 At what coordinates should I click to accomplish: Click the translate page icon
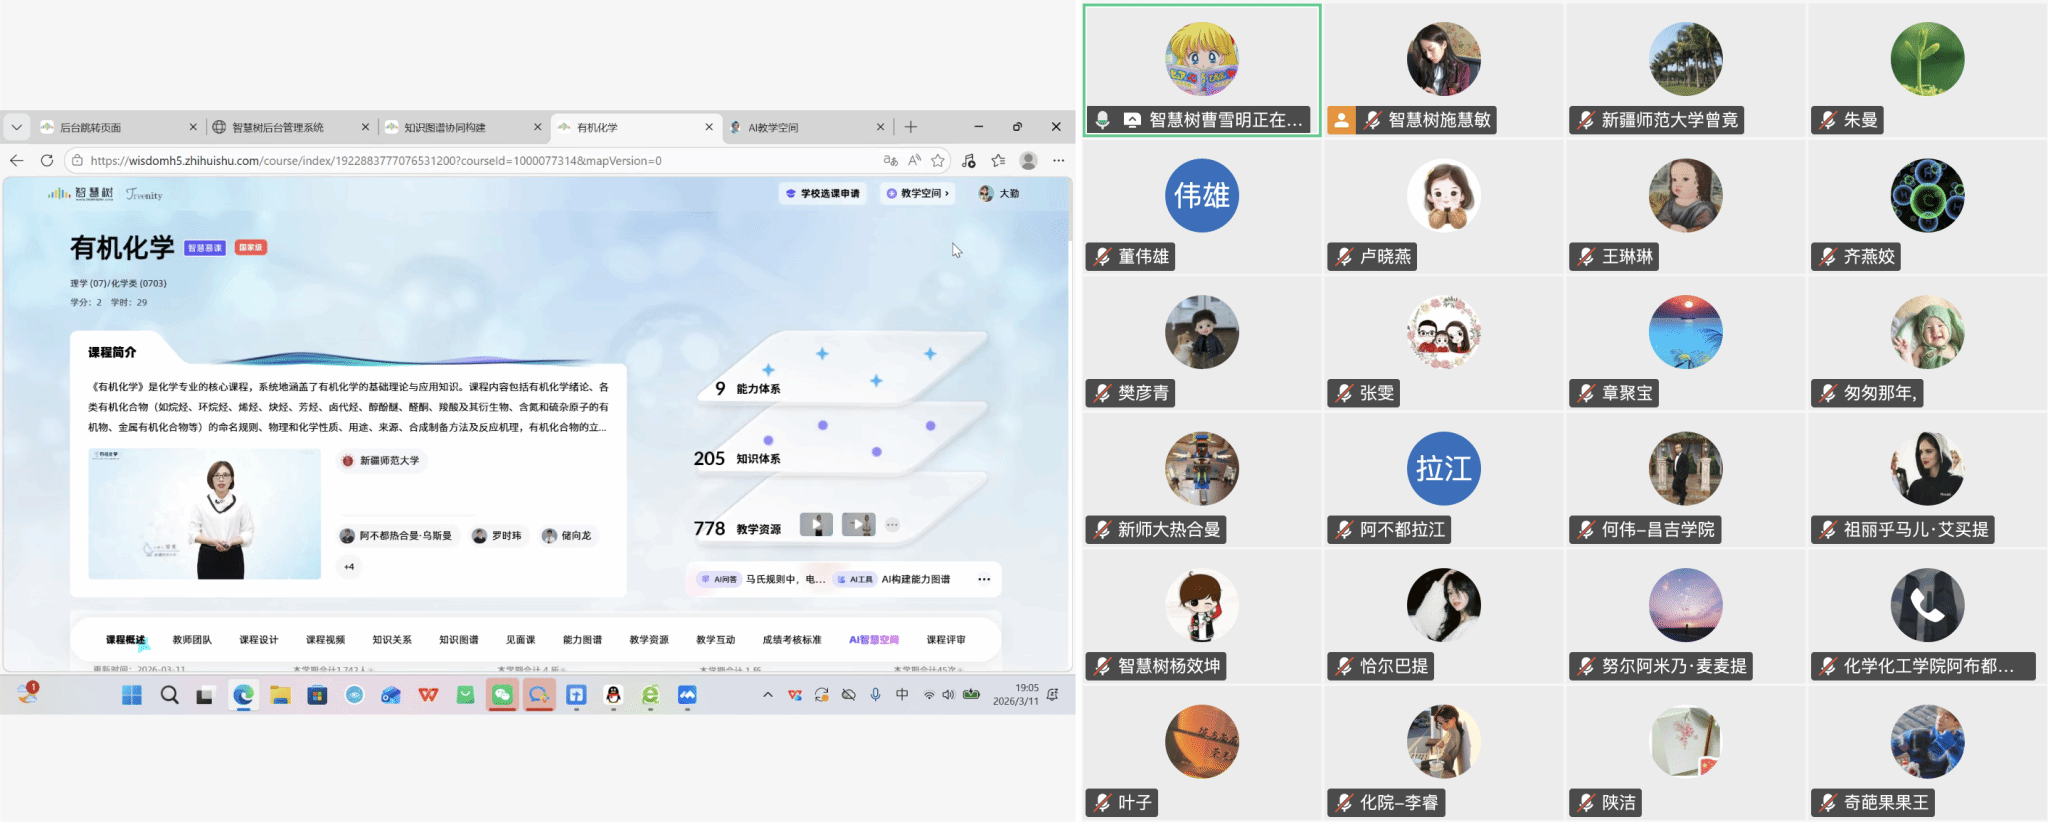890,160
